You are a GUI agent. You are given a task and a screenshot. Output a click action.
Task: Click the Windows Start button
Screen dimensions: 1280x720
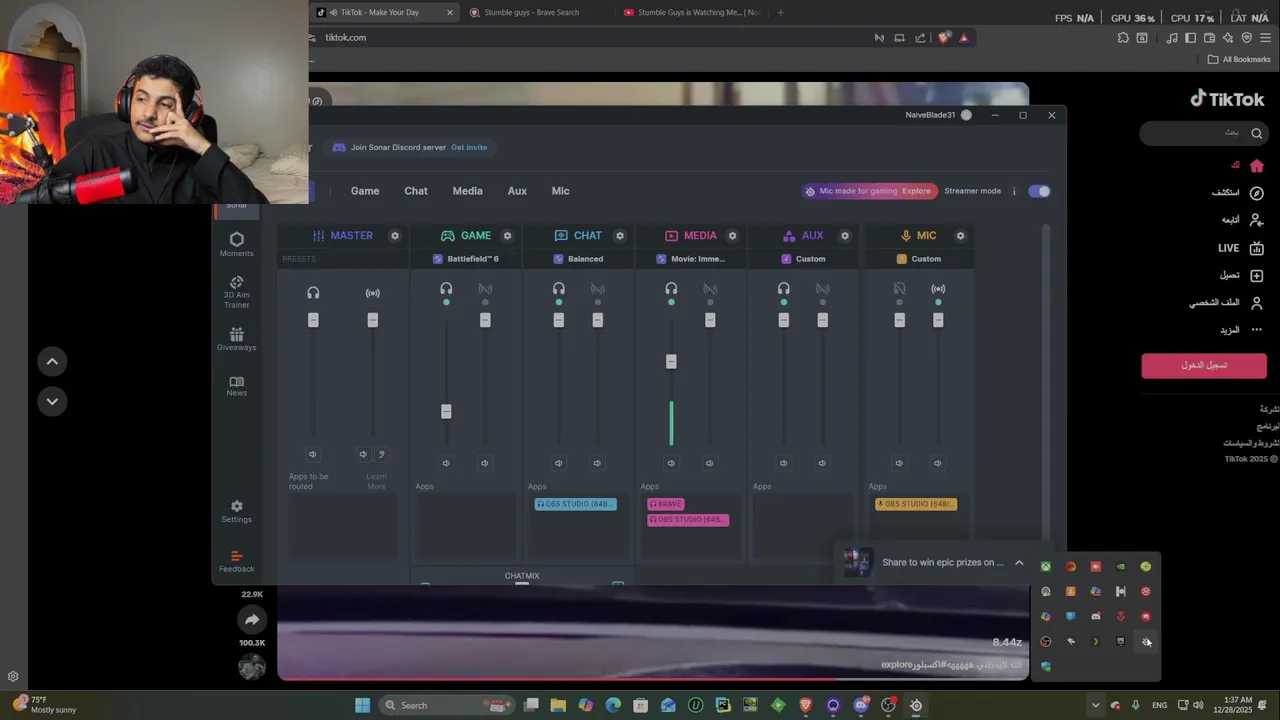point(362,705)
